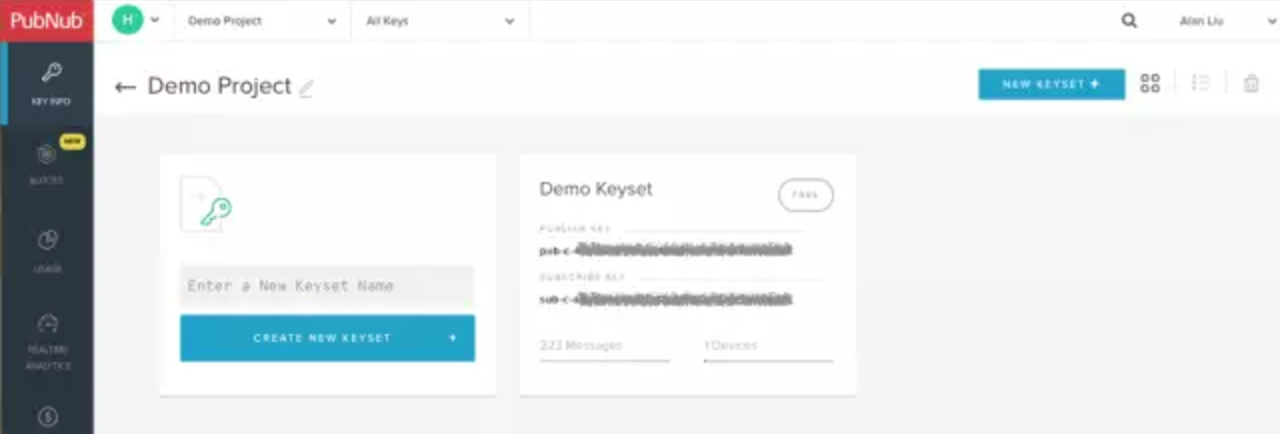This screenshot has width=1282, height=434.
Task: Open the Demo Project dropdown
Action: click(262, 21)
